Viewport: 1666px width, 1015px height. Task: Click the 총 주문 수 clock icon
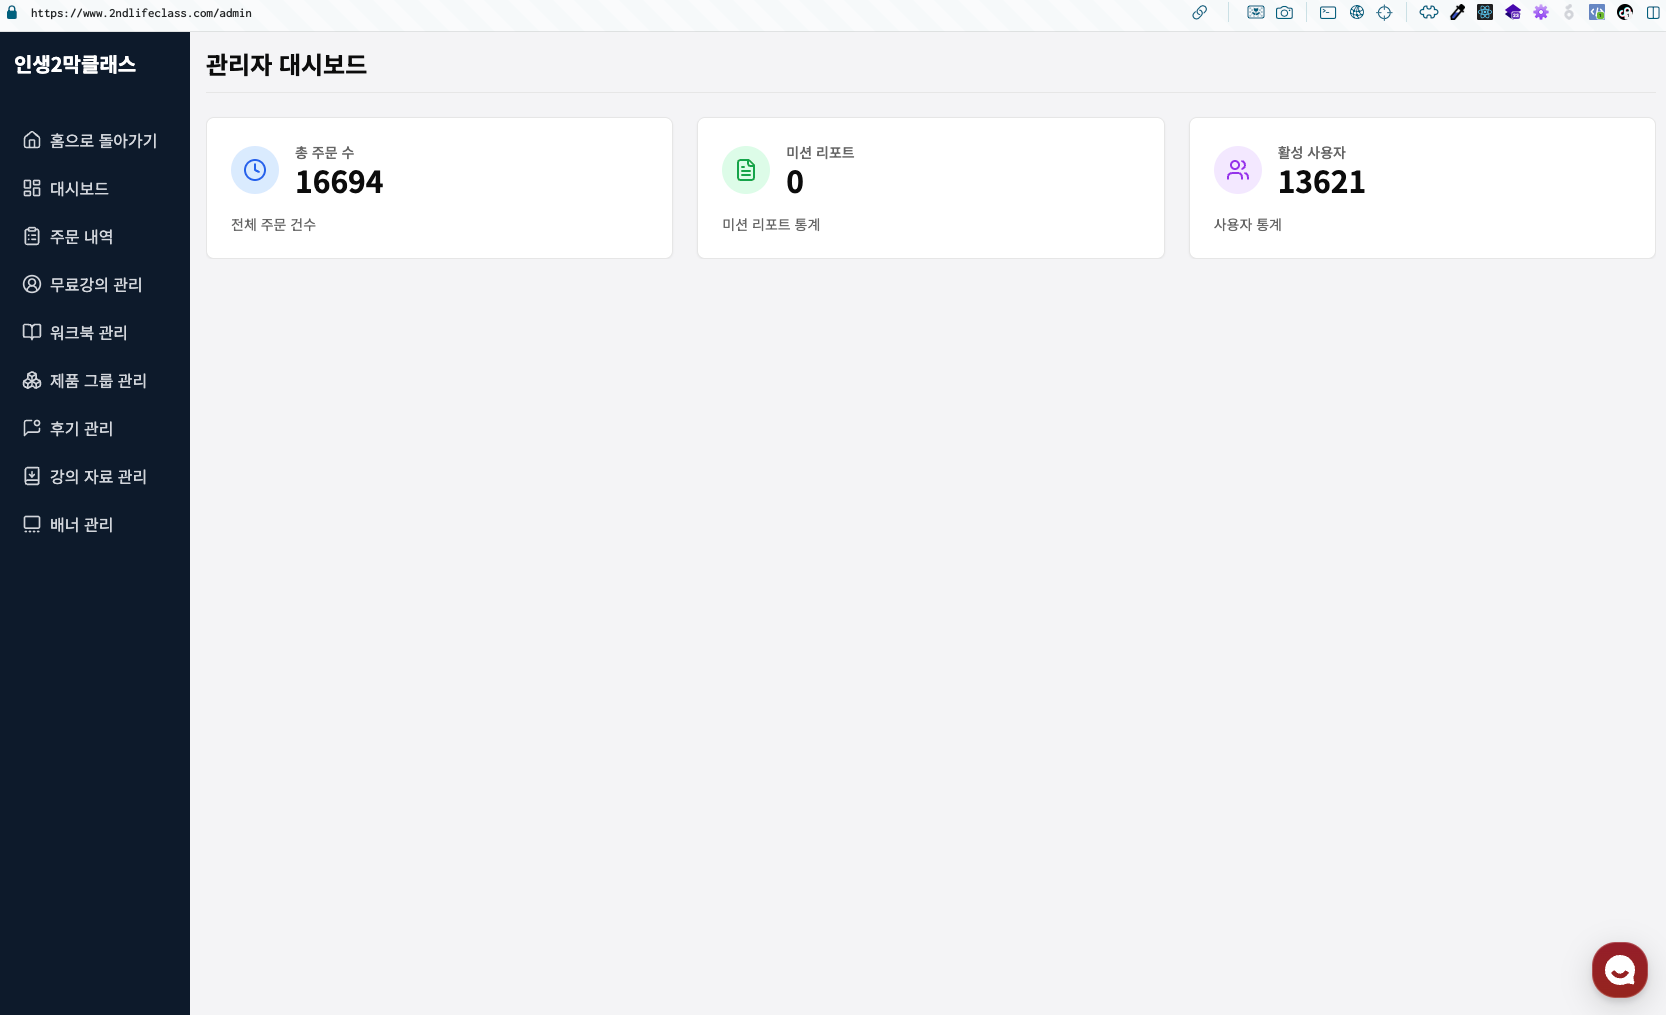[255, 170]
